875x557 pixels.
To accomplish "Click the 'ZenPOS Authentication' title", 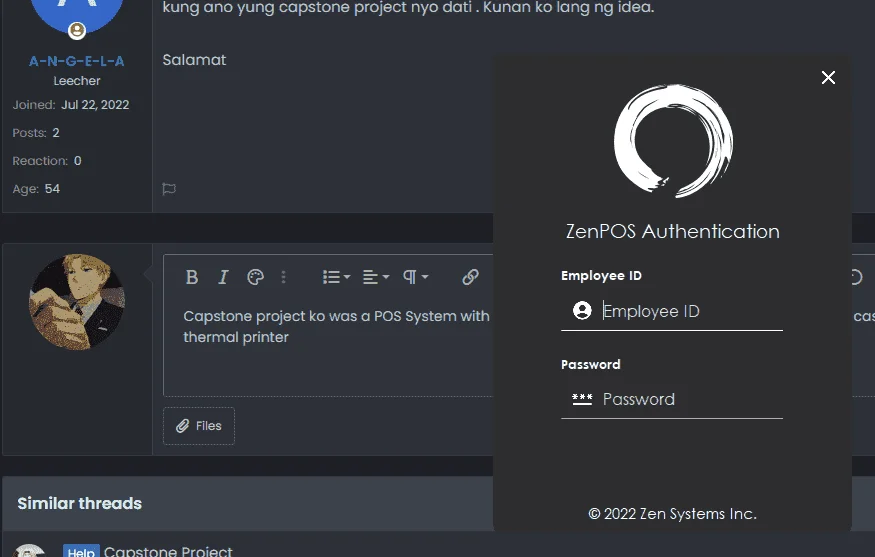I will (x=672, y=231).
